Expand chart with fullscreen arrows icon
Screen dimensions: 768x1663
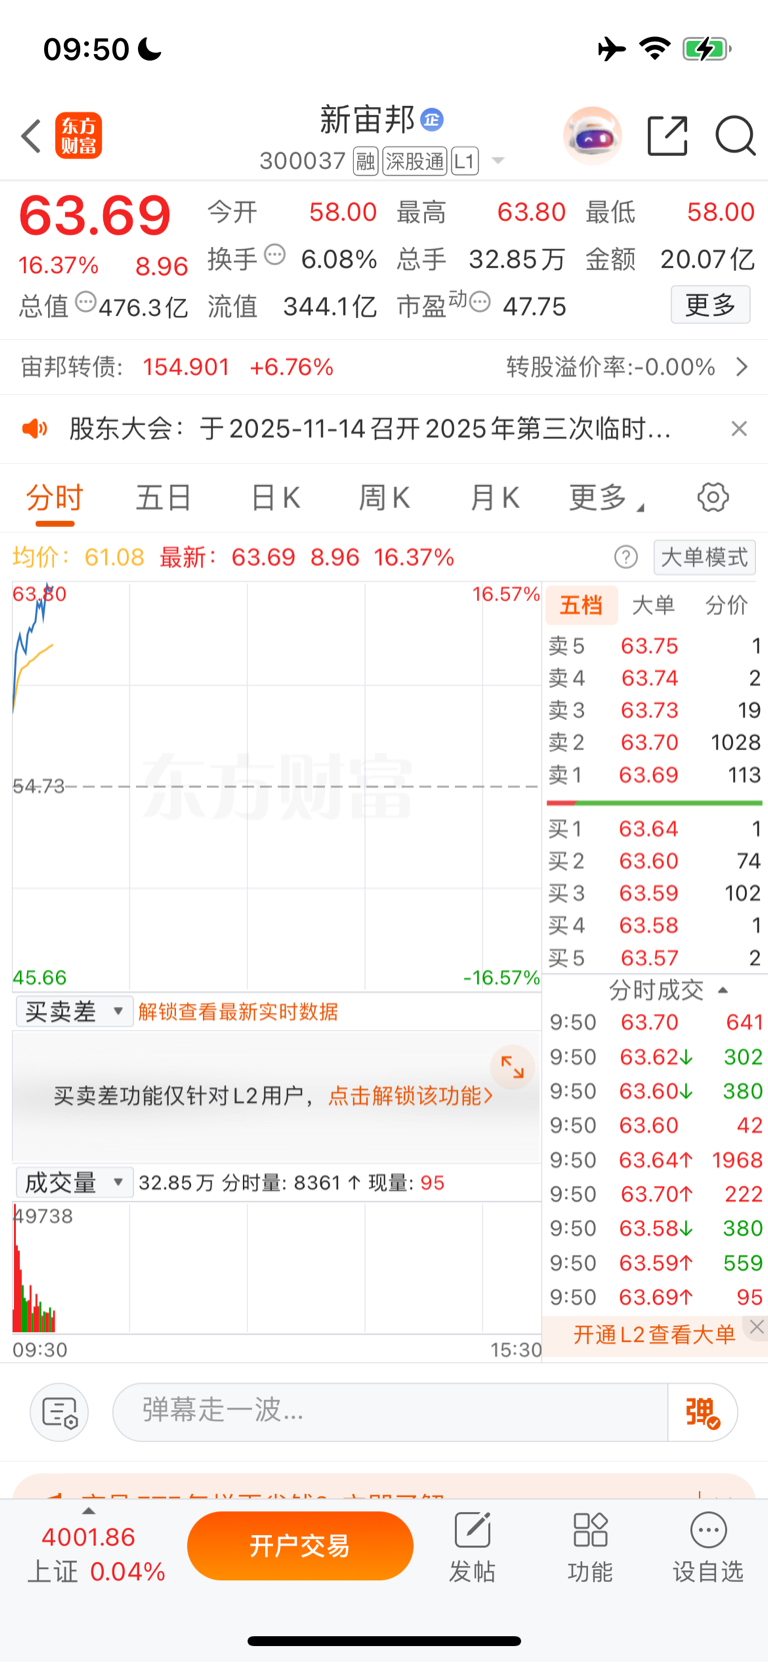tap(512, 1068)
